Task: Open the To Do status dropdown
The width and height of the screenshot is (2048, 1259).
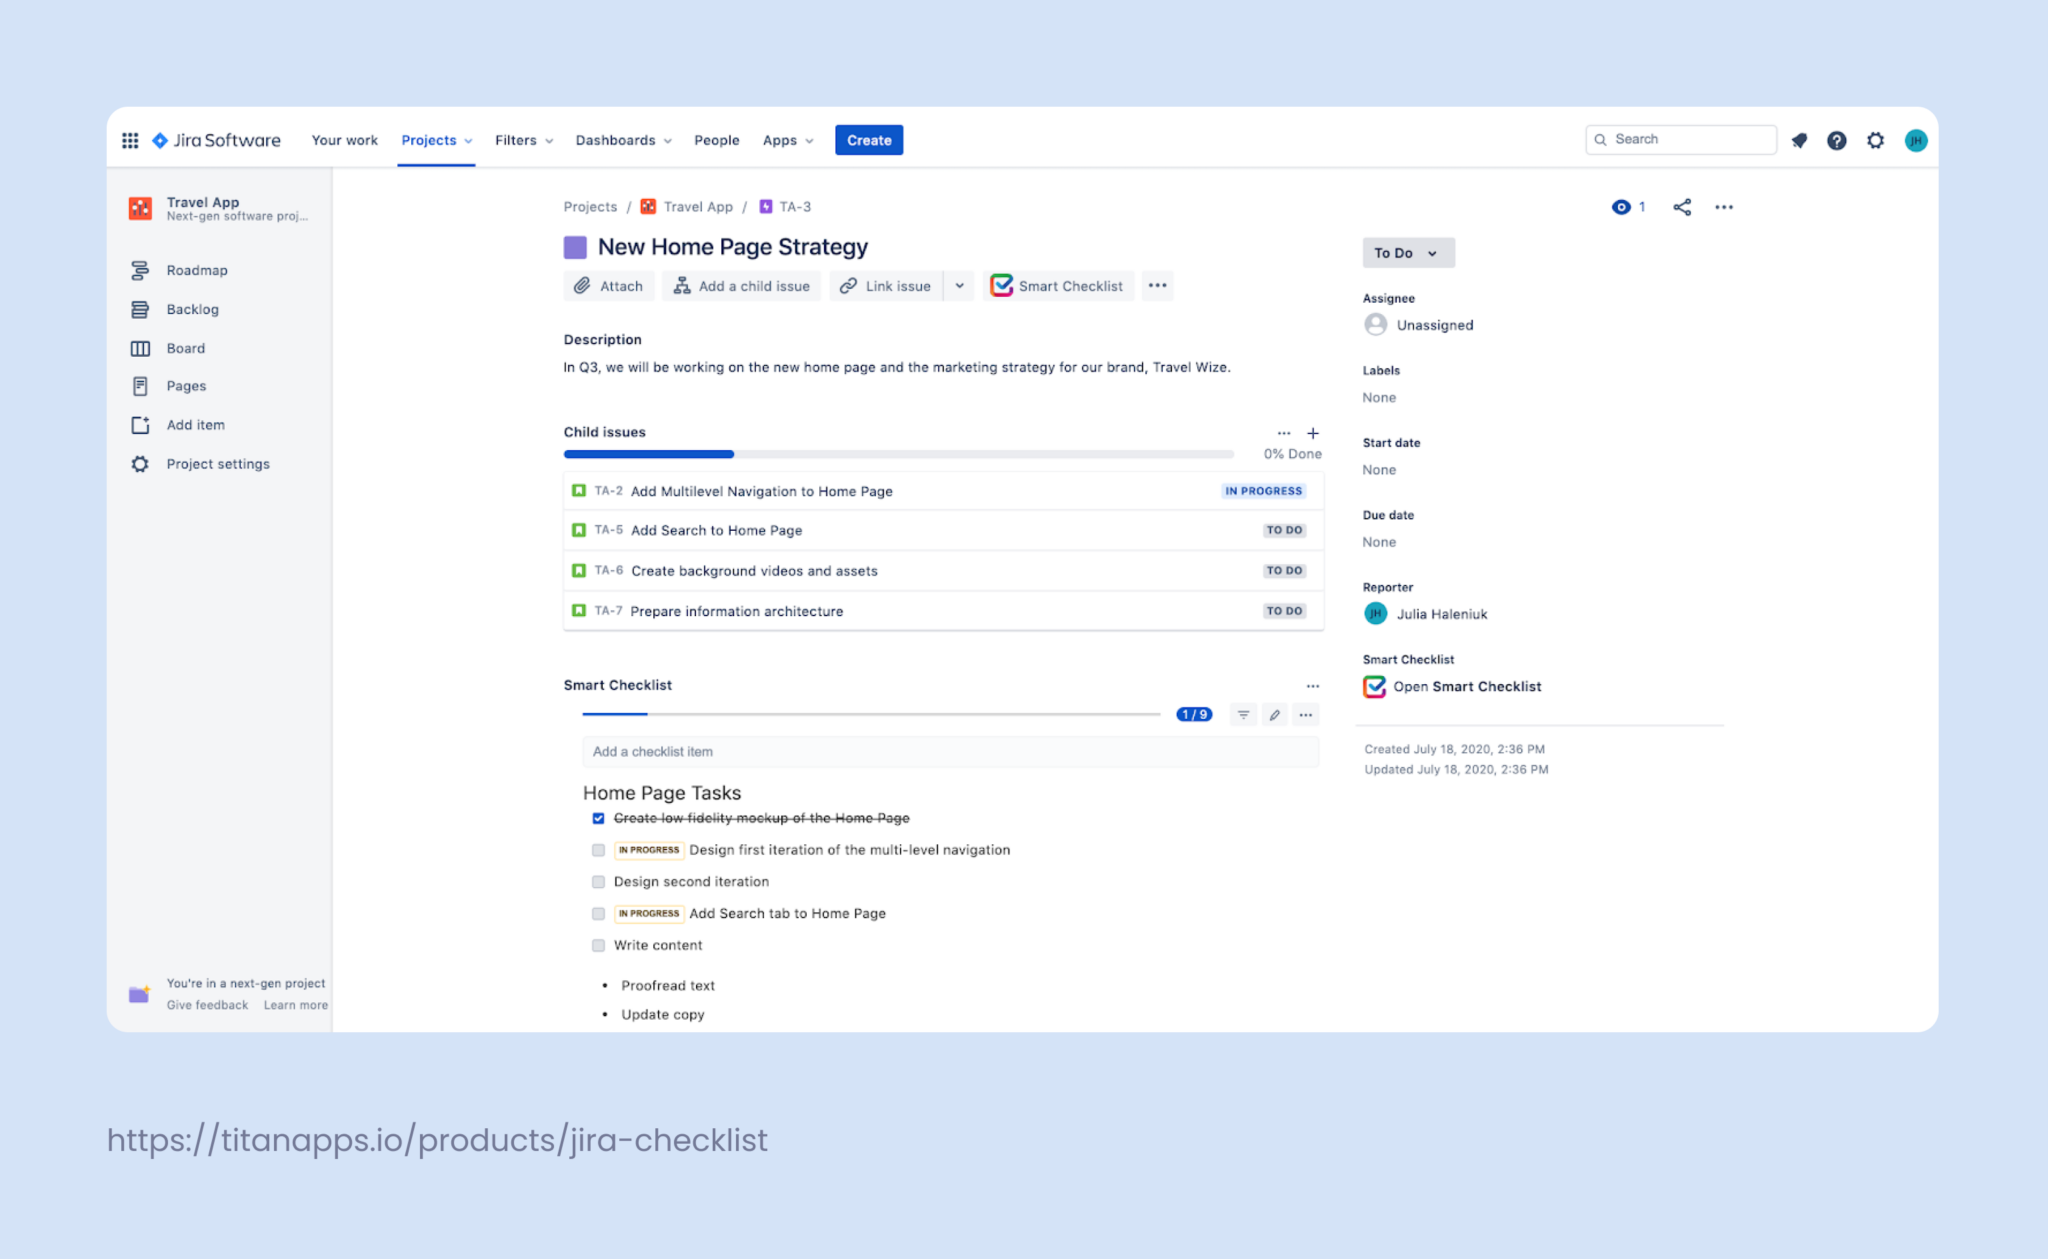Action: pos(1407,252)
